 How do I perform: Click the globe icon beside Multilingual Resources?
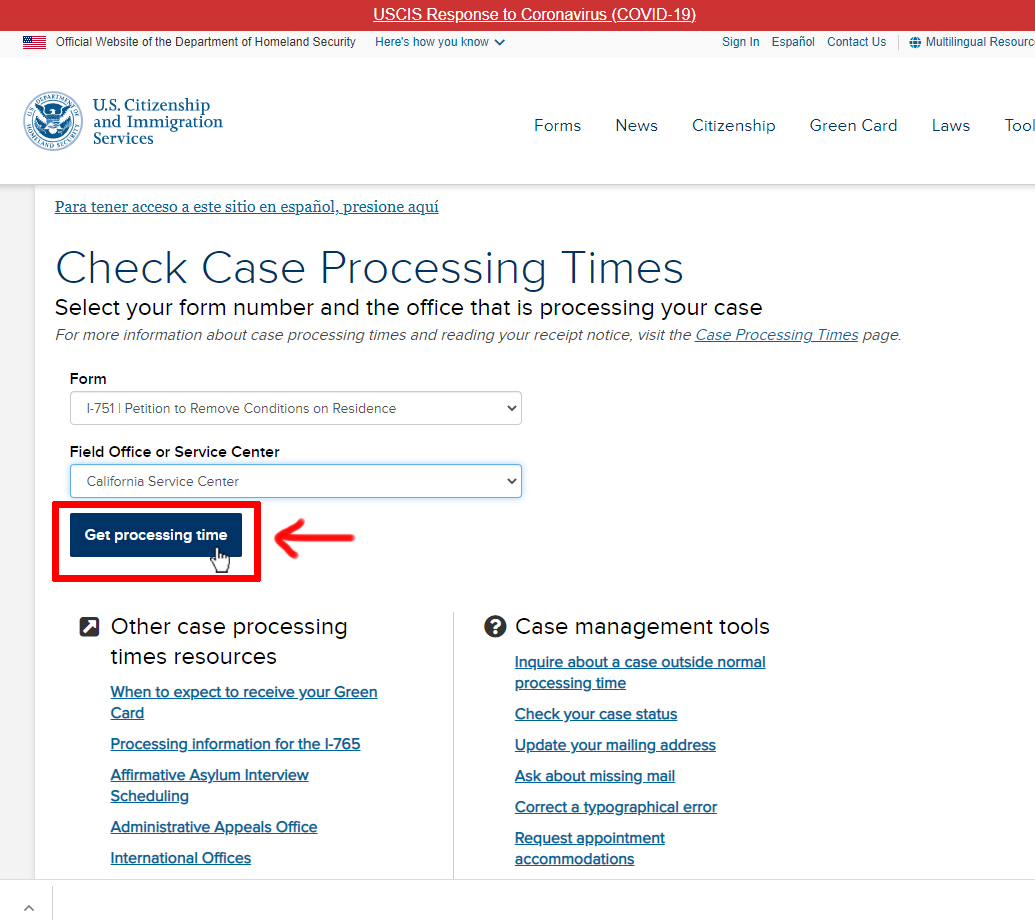click(x=915, y=42)
